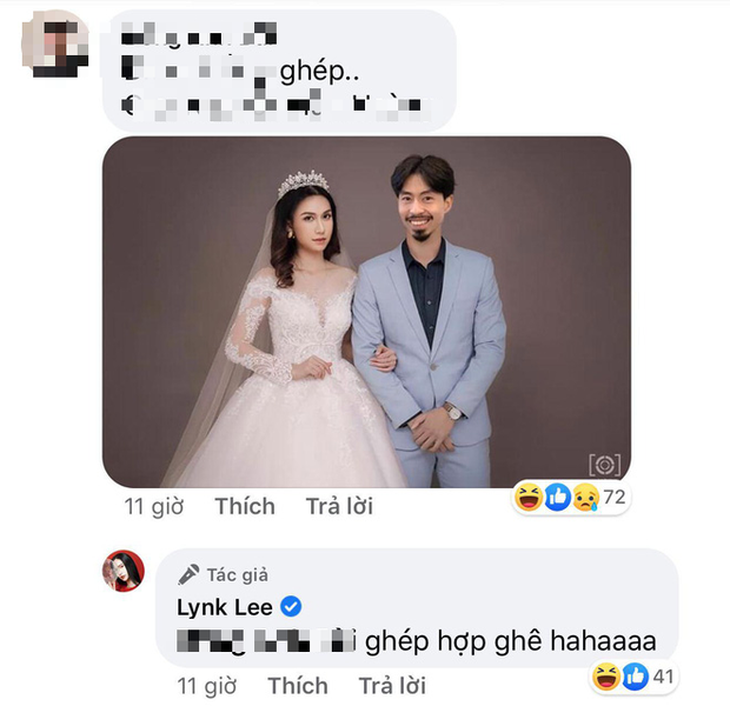
Task: Click the laughing emoji on the photo comment
Action: (528, 497)
